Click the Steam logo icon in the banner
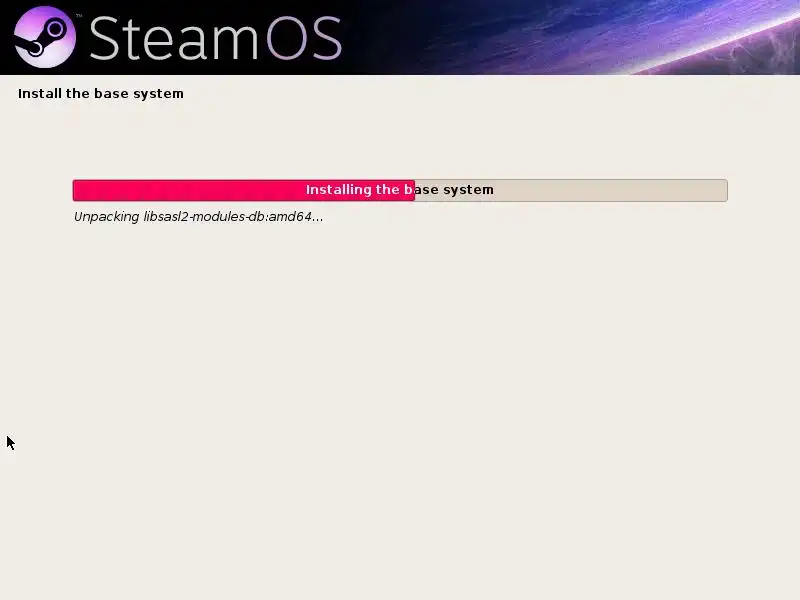This screenshot has height=600, width=800. tap(45, 37)
